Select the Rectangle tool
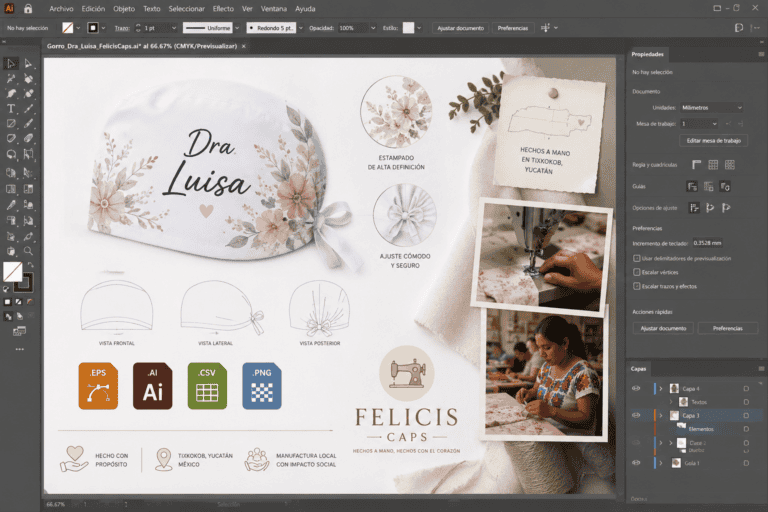The width and height of the screenshot is (768, 512). pos(11,124)
